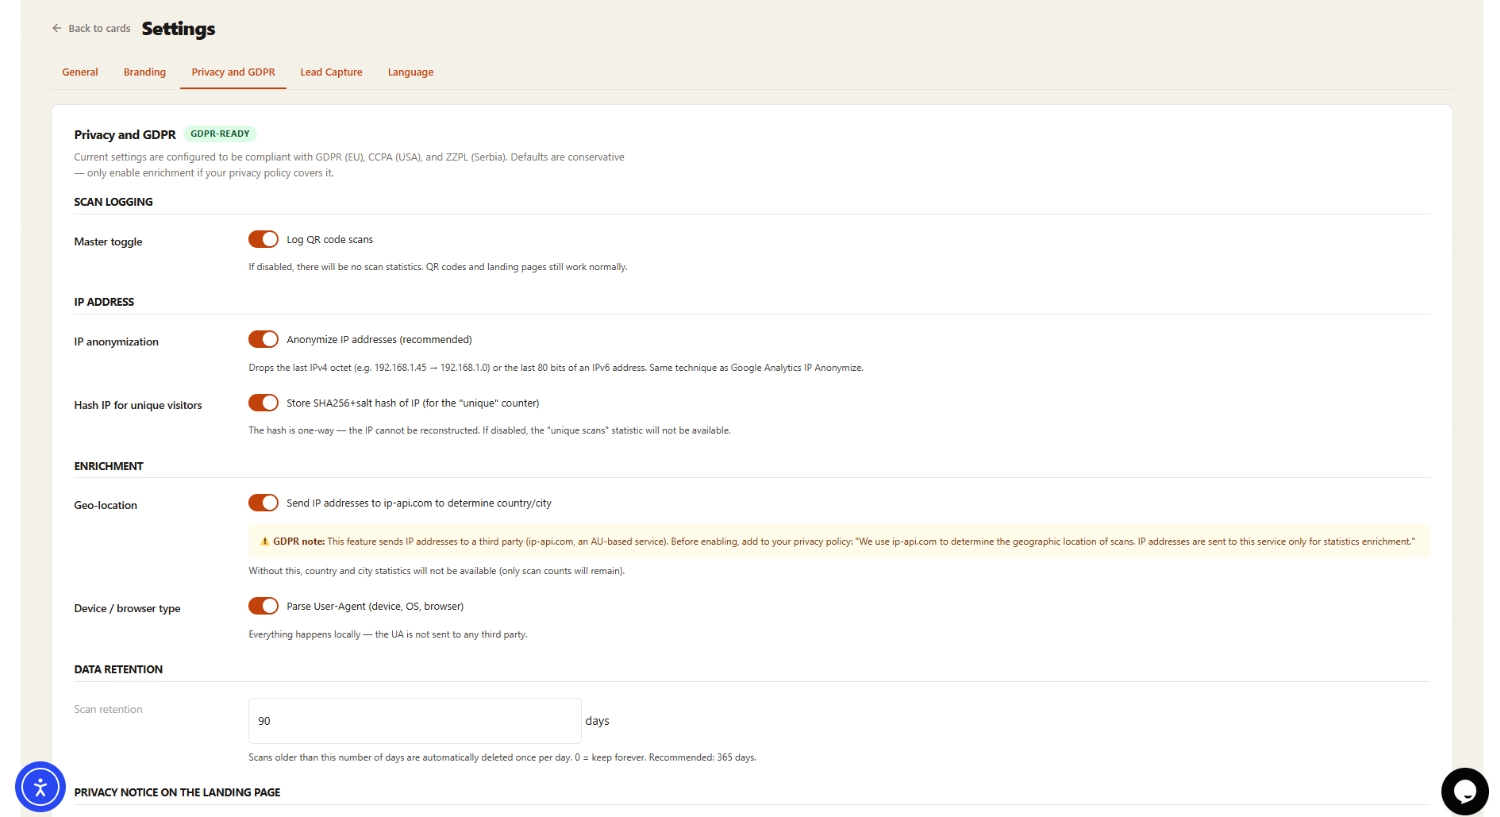The width and height of the screenshot is (1500, 817).
Task: Click 'Current settings are configured to be compliant' text
Action: (349, 165)
